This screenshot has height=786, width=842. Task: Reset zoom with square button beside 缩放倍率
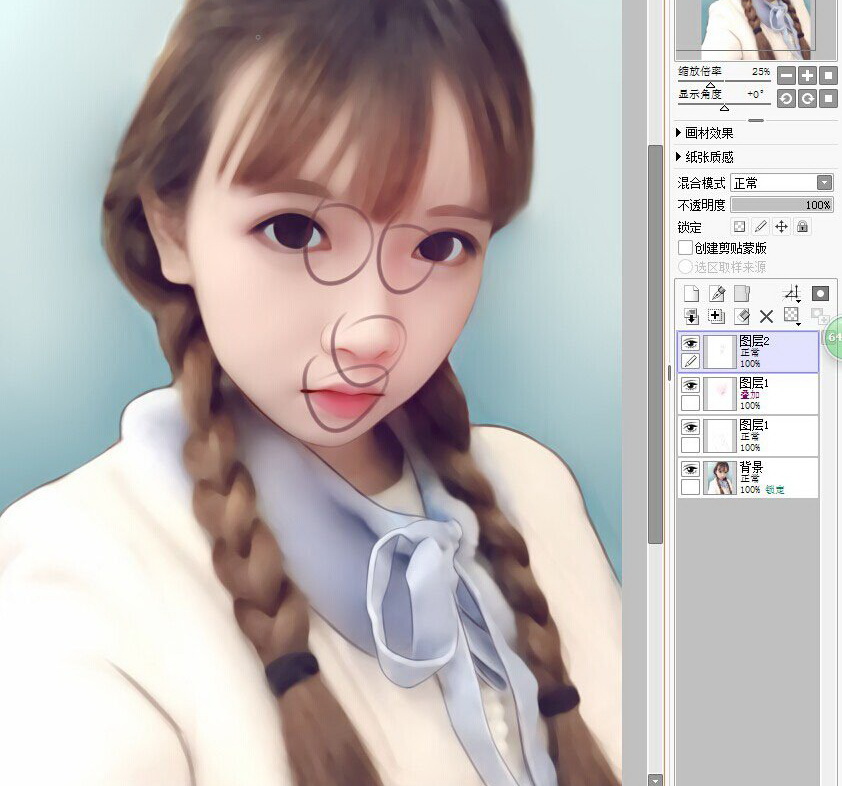(828, 76)
